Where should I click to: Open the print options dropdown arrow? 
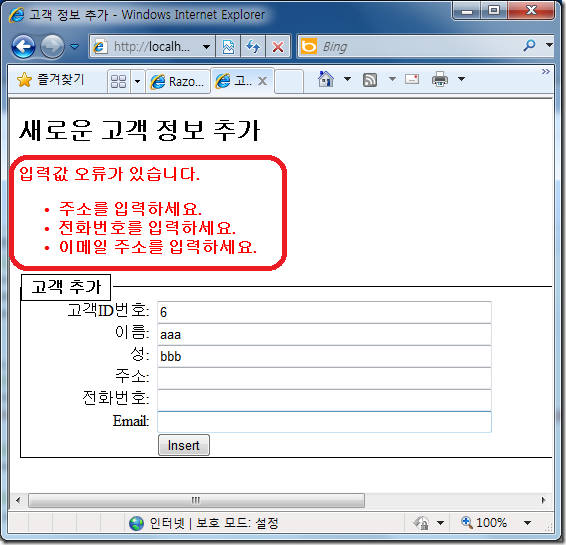click(461, 79)
